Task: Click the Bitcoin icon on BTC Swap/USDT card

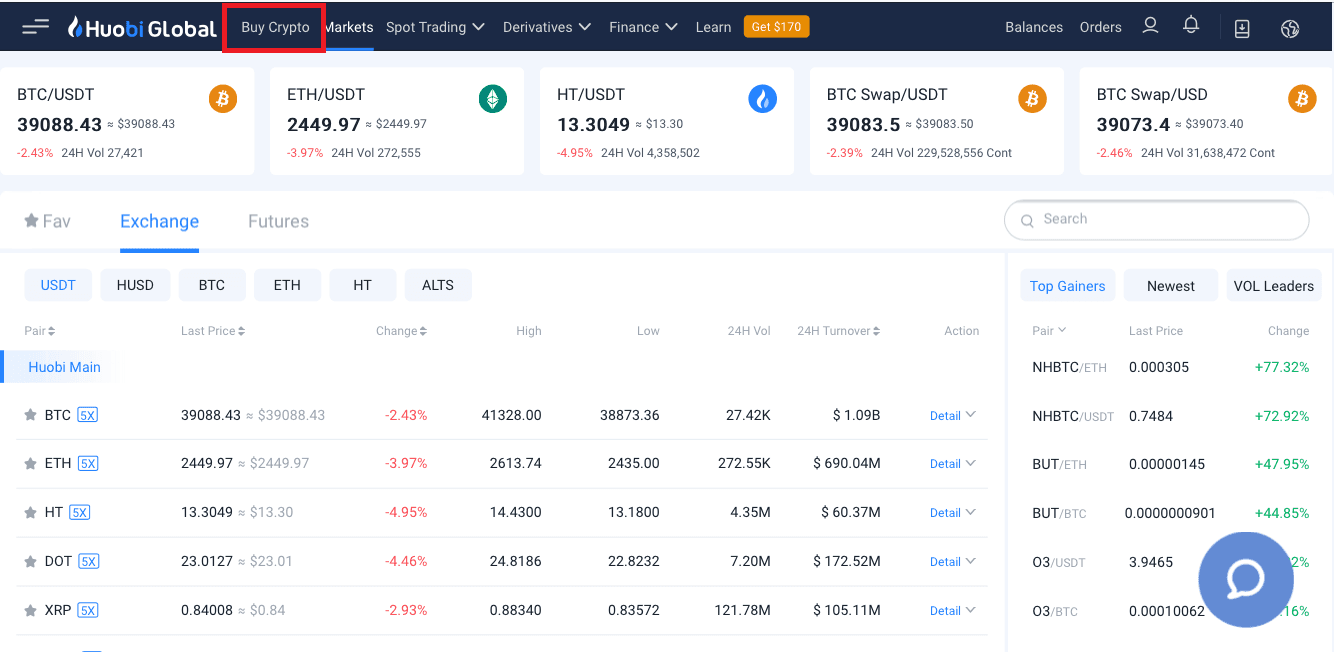Action: point(1032,98)
